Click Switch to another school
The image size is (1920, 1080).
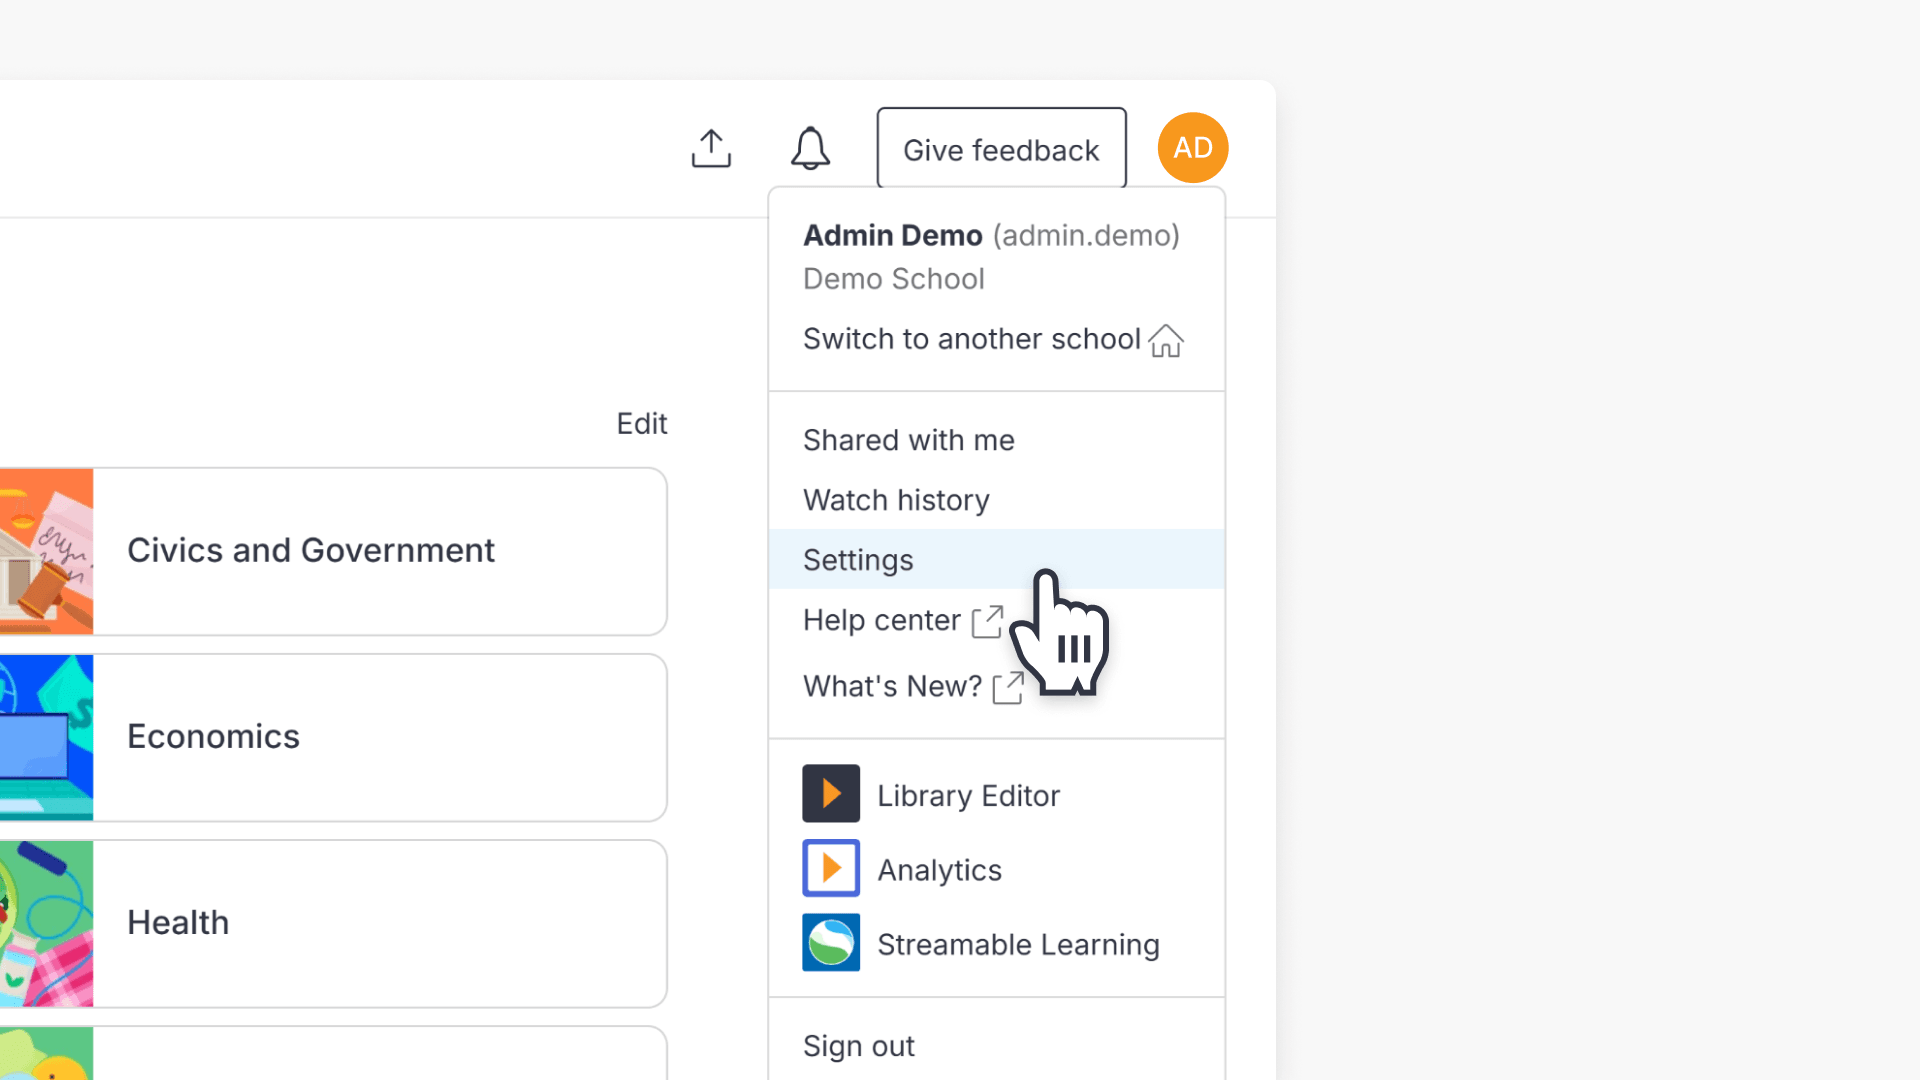(971, 339)
